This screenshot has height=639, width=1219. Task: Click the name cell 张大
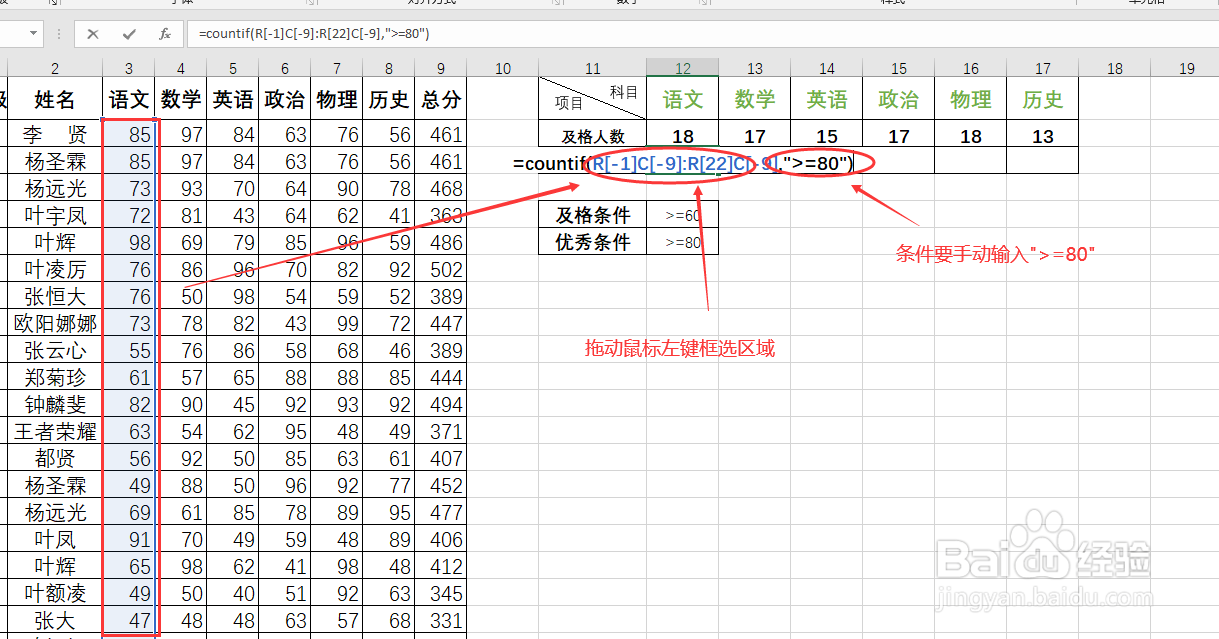(55, 620)
